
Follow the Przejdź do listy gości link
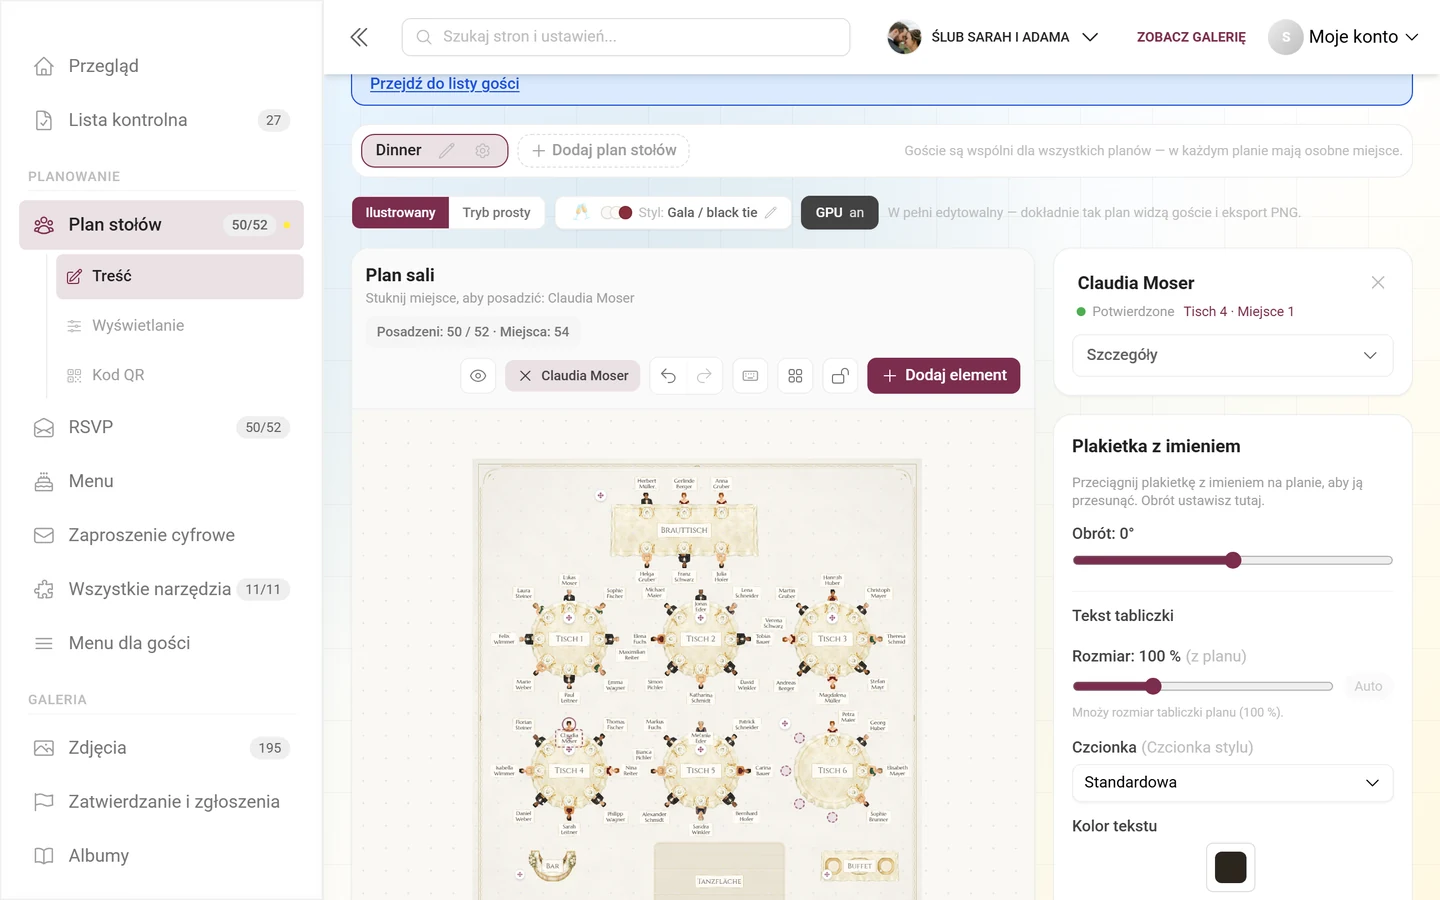445,84
